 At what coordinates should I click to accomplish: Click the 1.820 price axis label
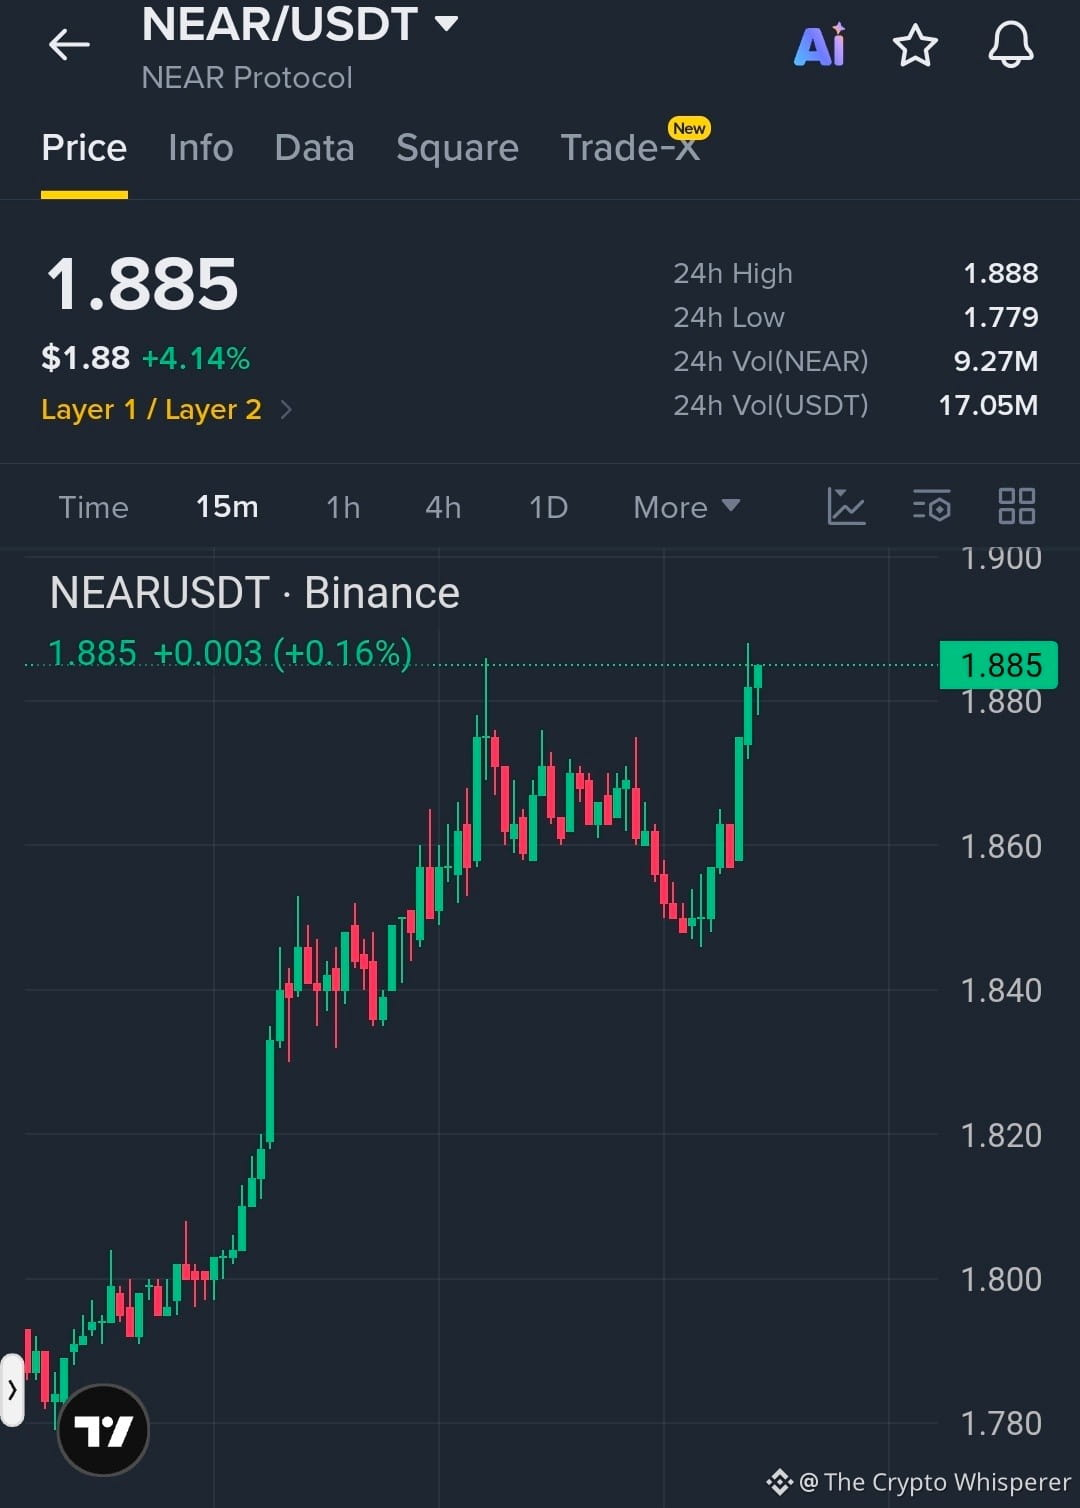click(1001, 1135)
